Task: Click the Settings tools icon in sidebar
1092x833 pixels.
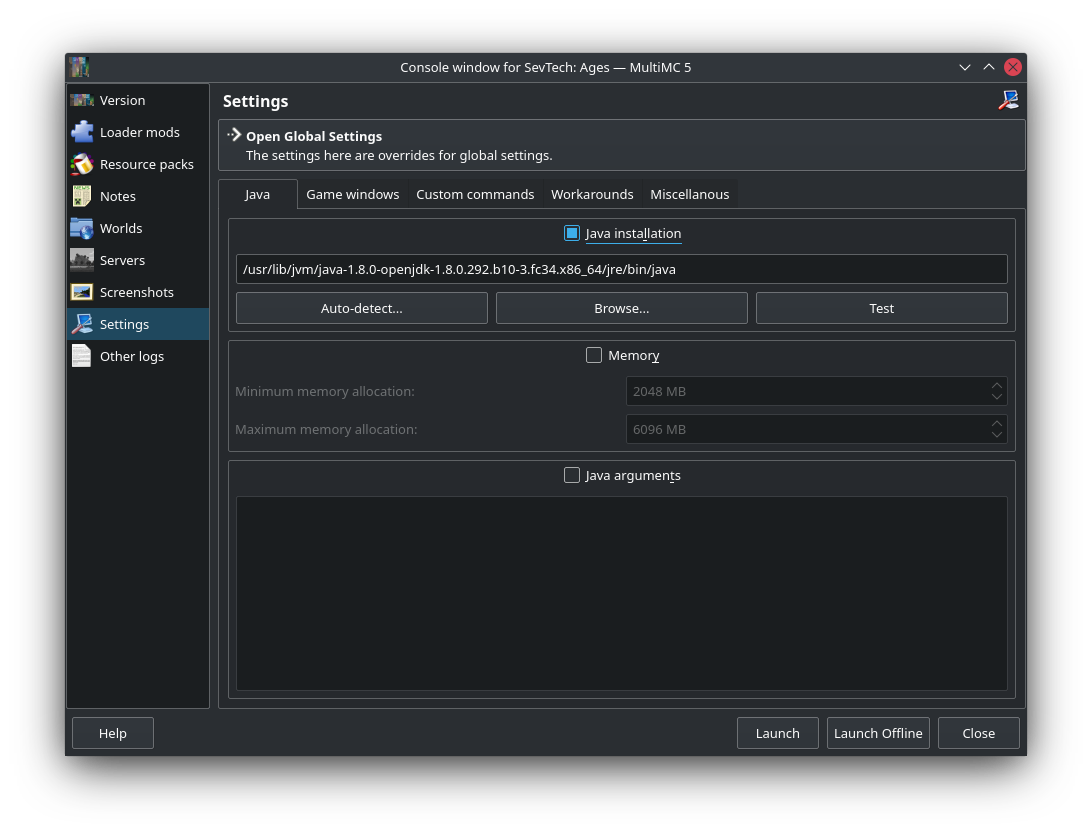Action: [81, 325]
